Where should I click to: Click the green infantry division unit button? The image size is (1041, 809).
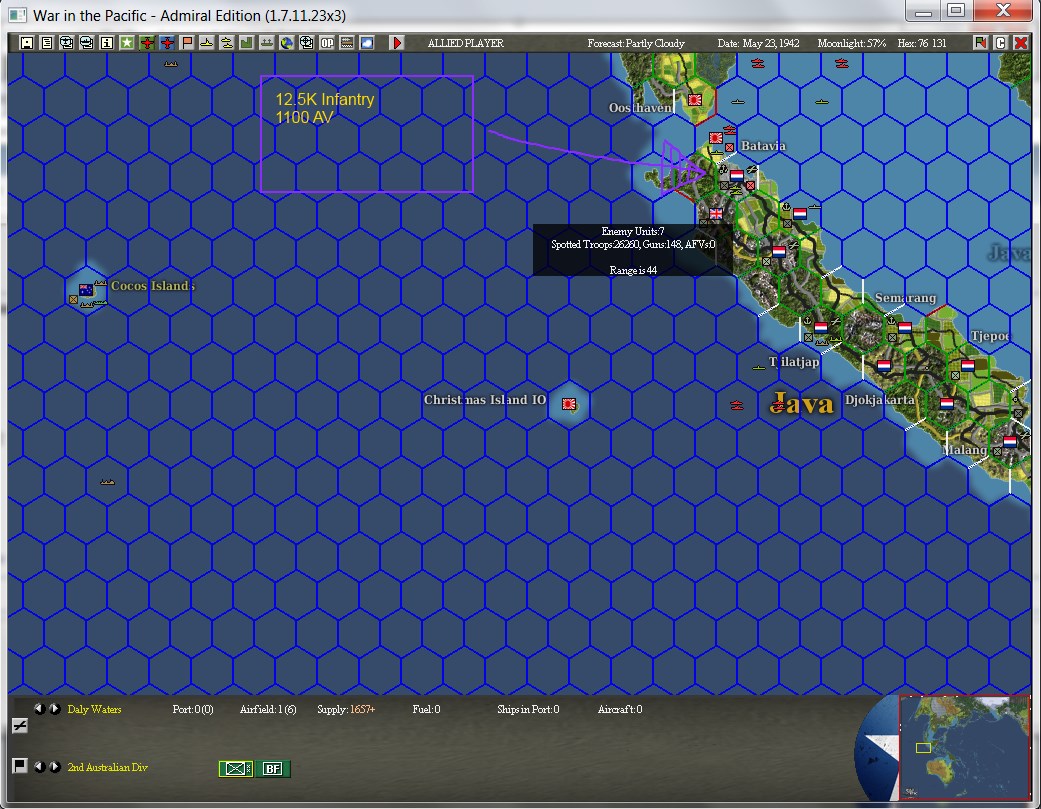(236, 769)
